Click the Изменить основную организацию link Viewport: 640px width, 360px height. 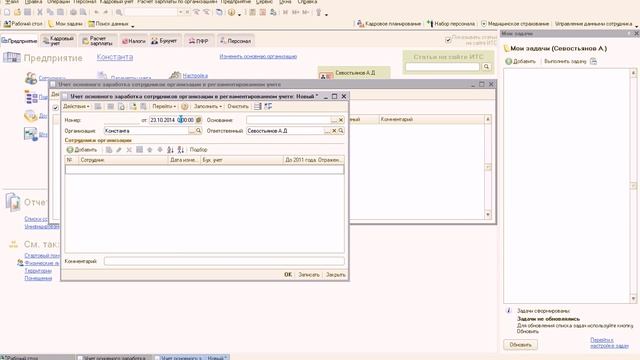[x=258, y=56]
